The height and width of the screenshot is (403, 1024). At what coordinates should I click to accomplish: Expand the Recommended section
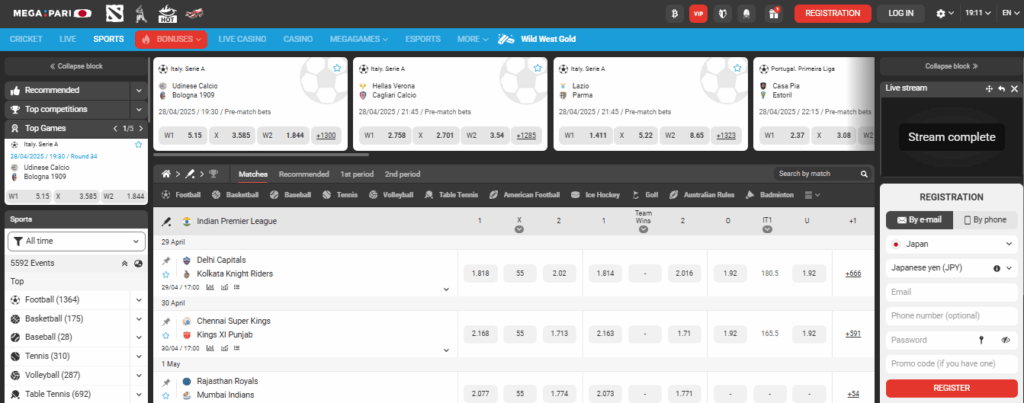point(138,90)
